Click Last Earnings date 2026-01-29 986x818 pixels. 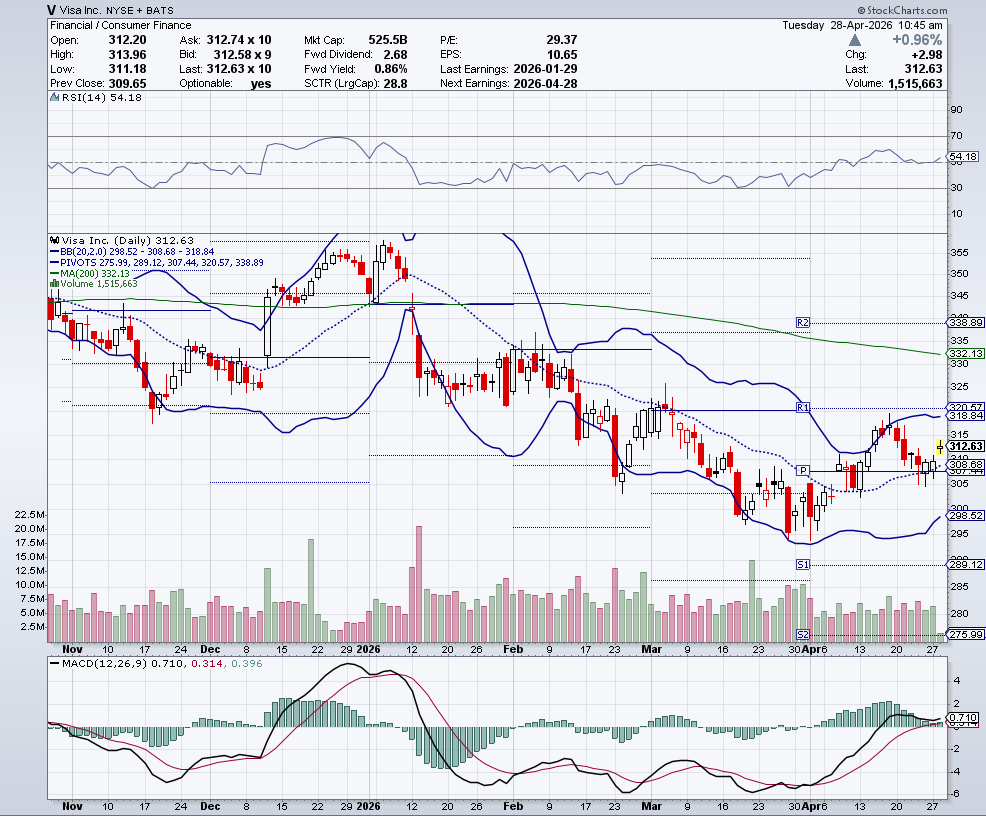pyautogui.click(x=545, y=69)
